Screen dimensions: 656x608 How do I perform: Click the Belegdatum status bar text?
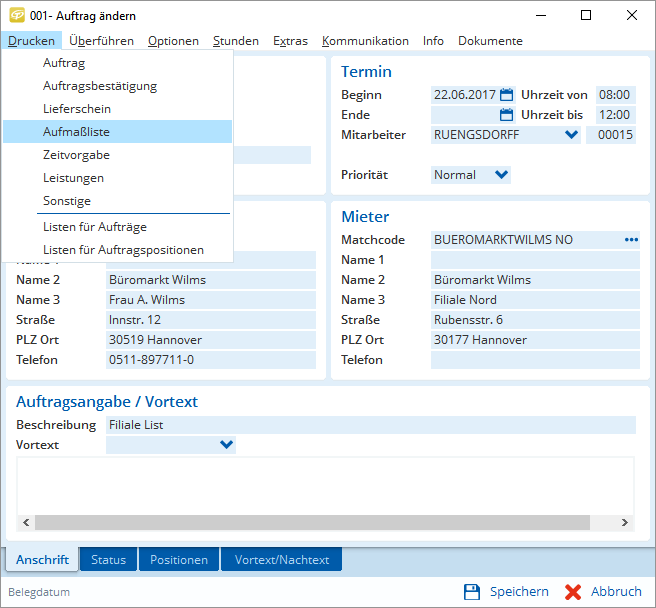39,592
